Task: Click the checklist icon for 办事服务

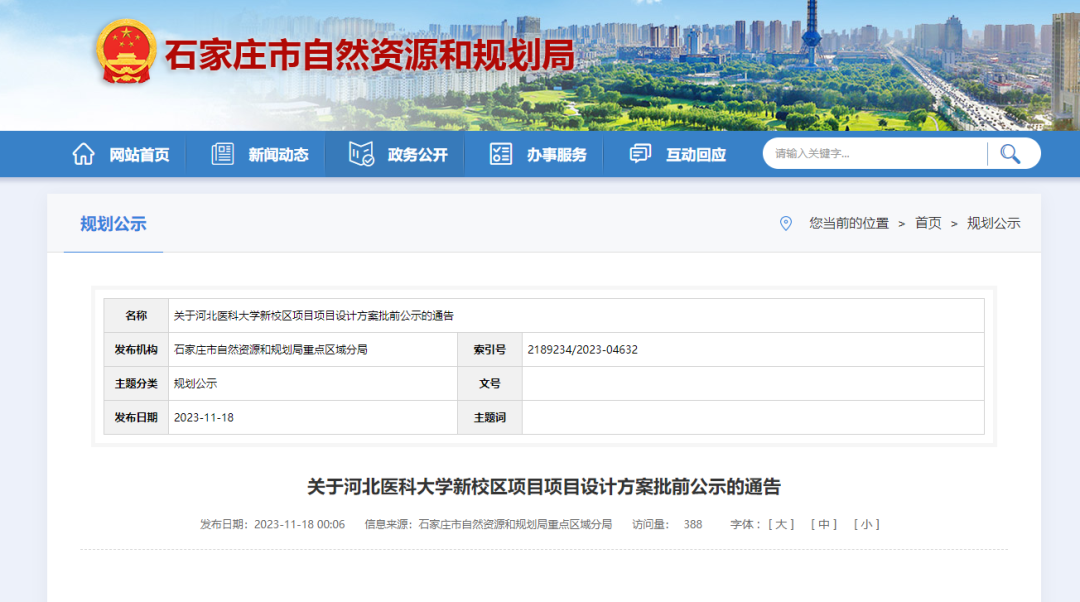Action: 501,154
